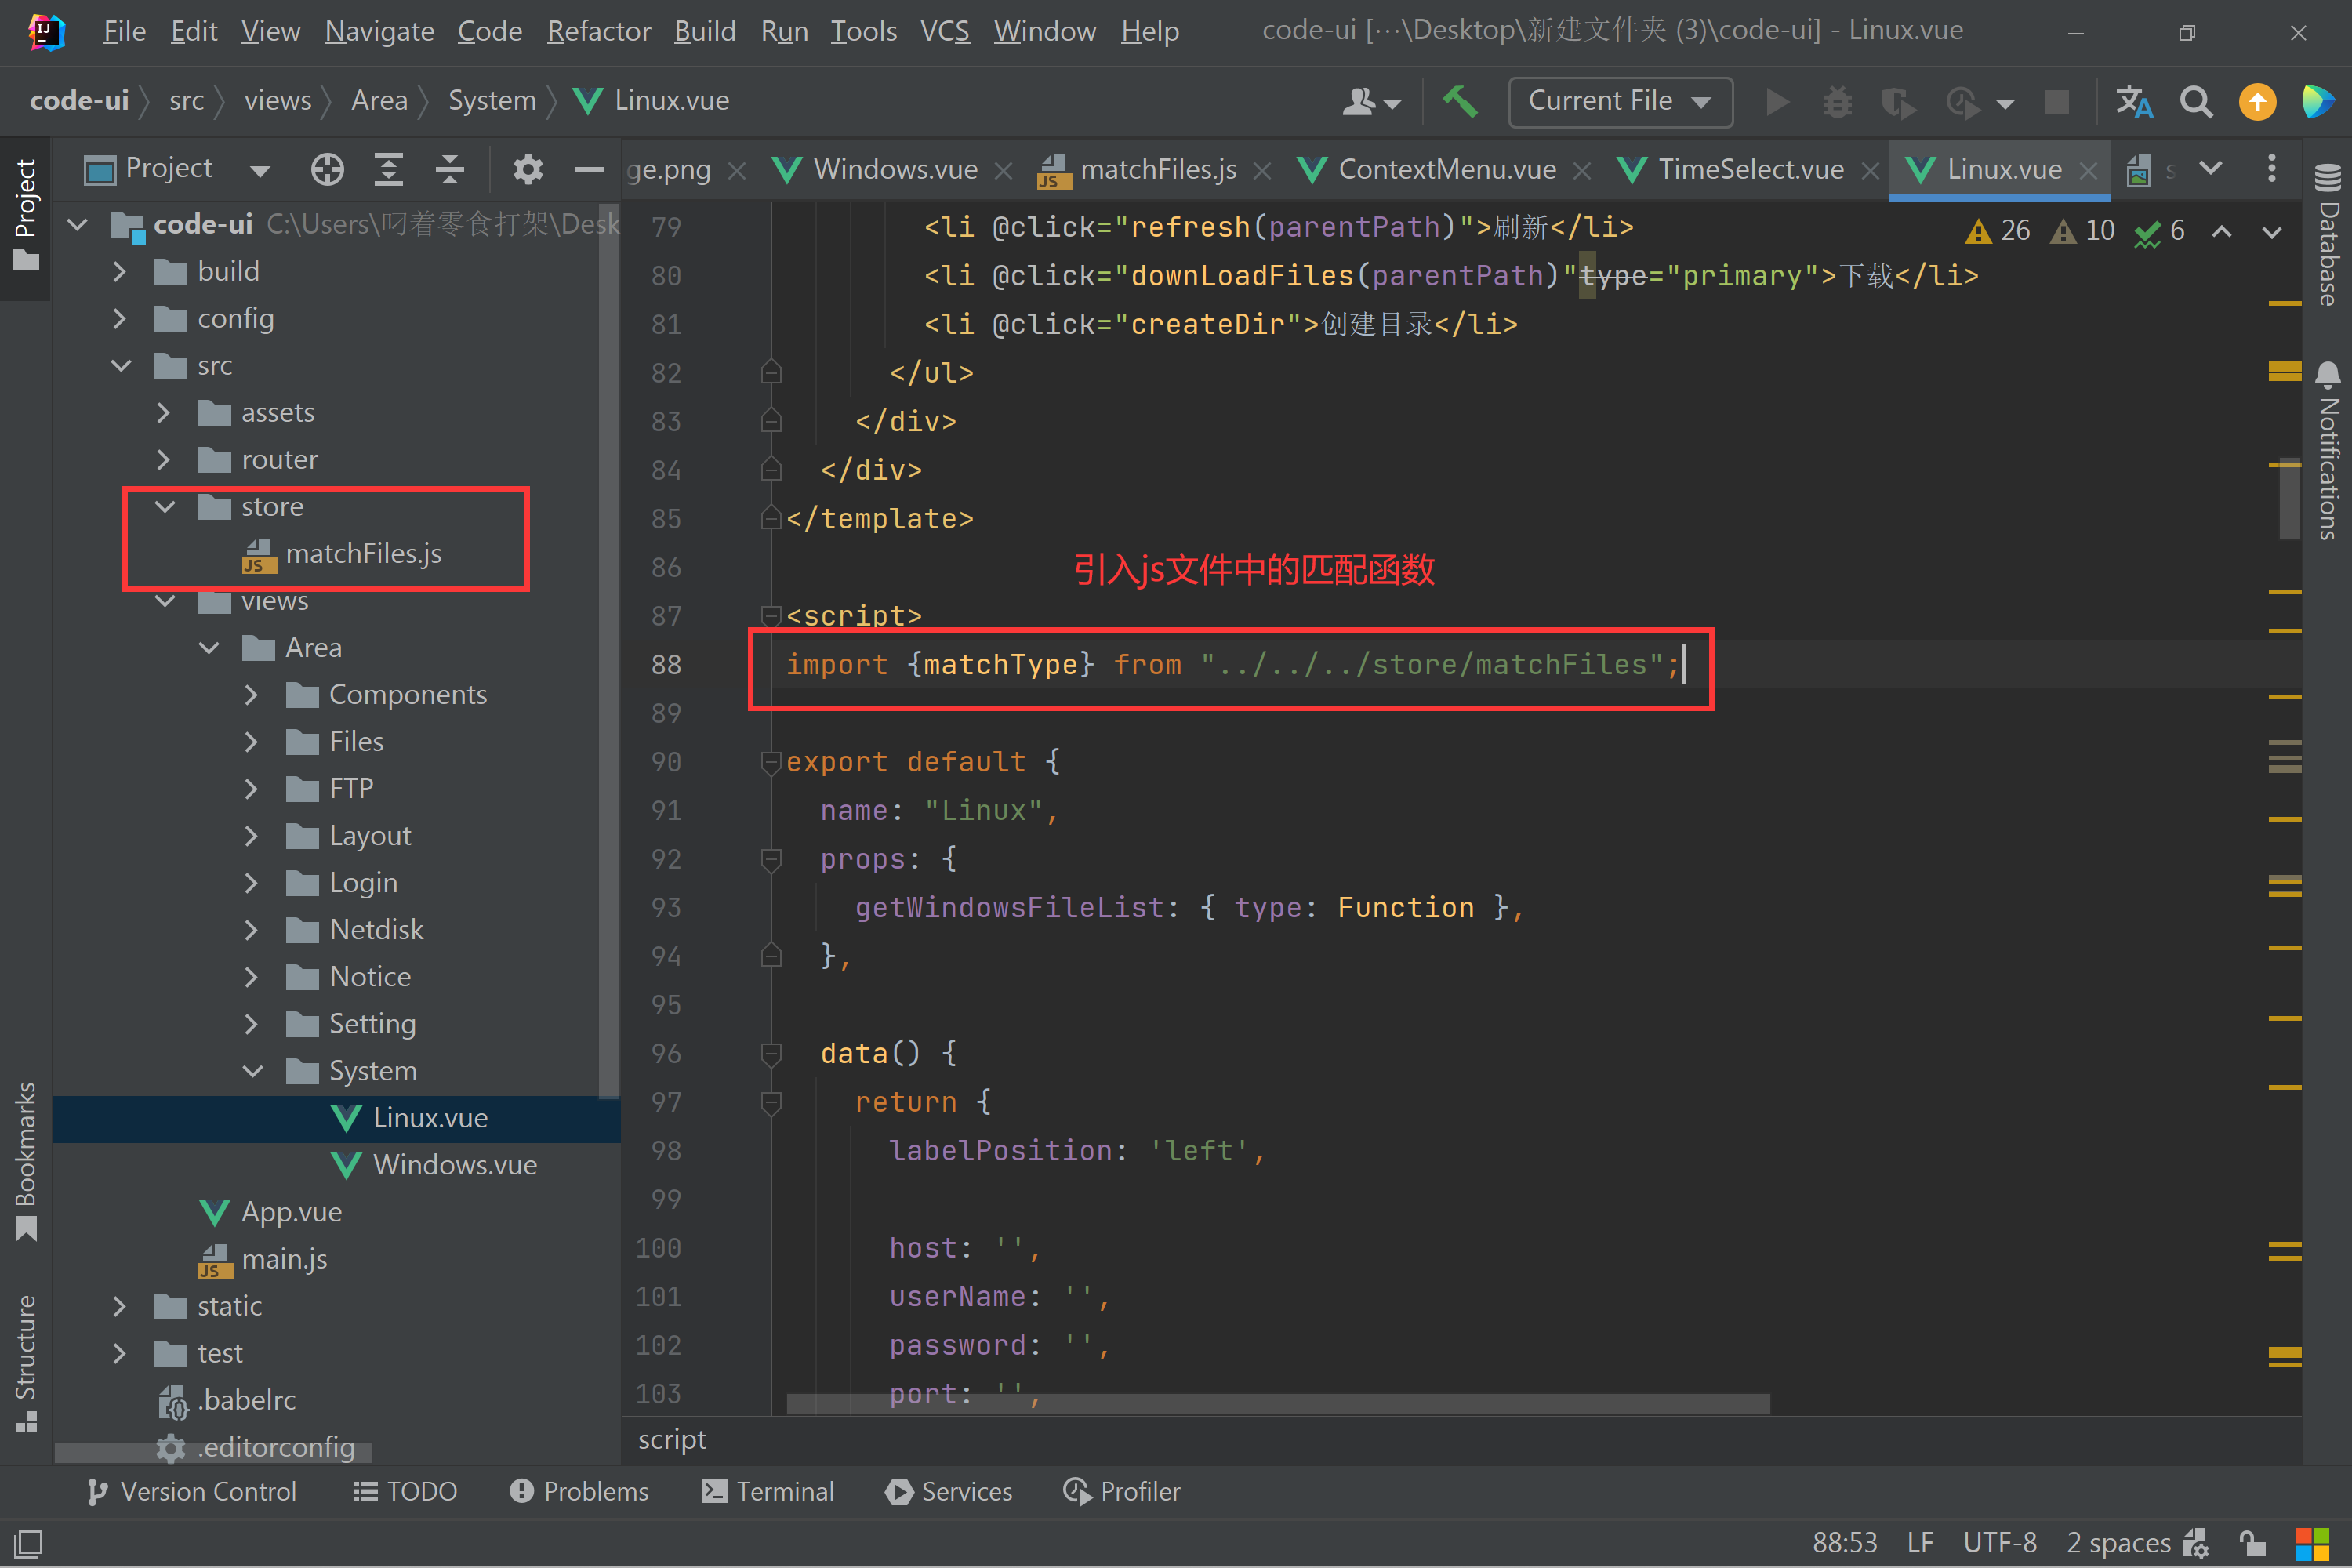Viewport: 2352px width, 1568px height.
Task: Click Collapse All icon in Project panel
Action: [450, 169]
